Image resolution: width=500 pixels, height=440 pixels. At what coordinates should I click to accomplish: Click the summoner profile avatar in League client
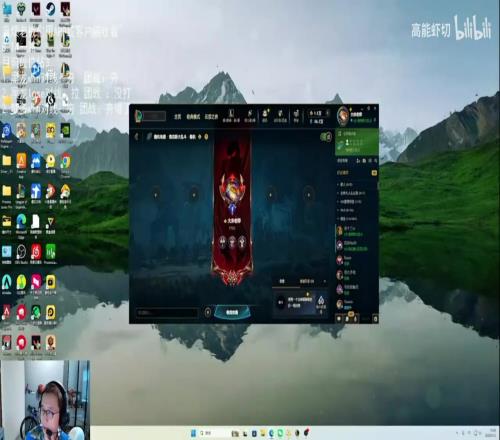pos(342,115)
